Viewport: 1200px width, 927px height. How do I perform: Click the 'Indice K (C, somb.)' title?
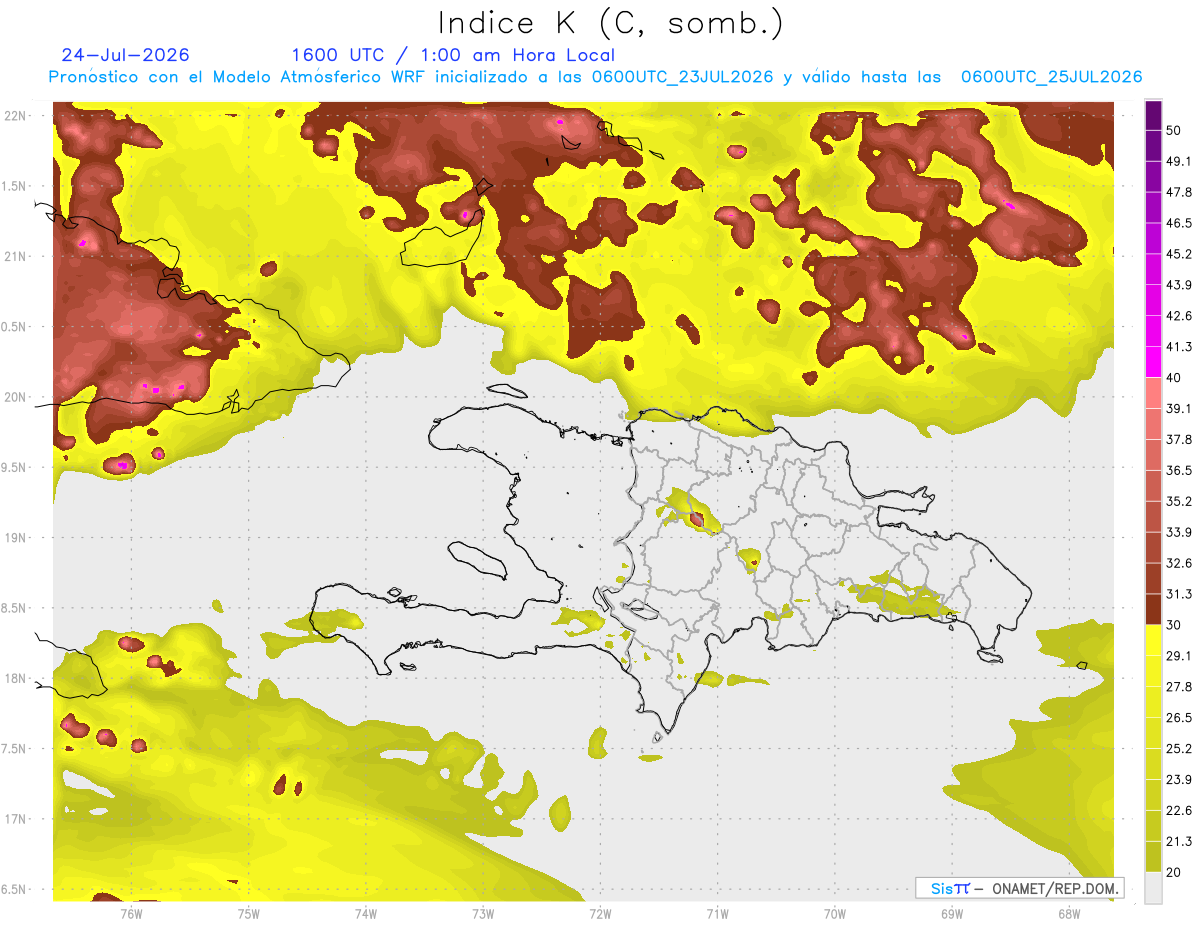[x=610, y=23]
